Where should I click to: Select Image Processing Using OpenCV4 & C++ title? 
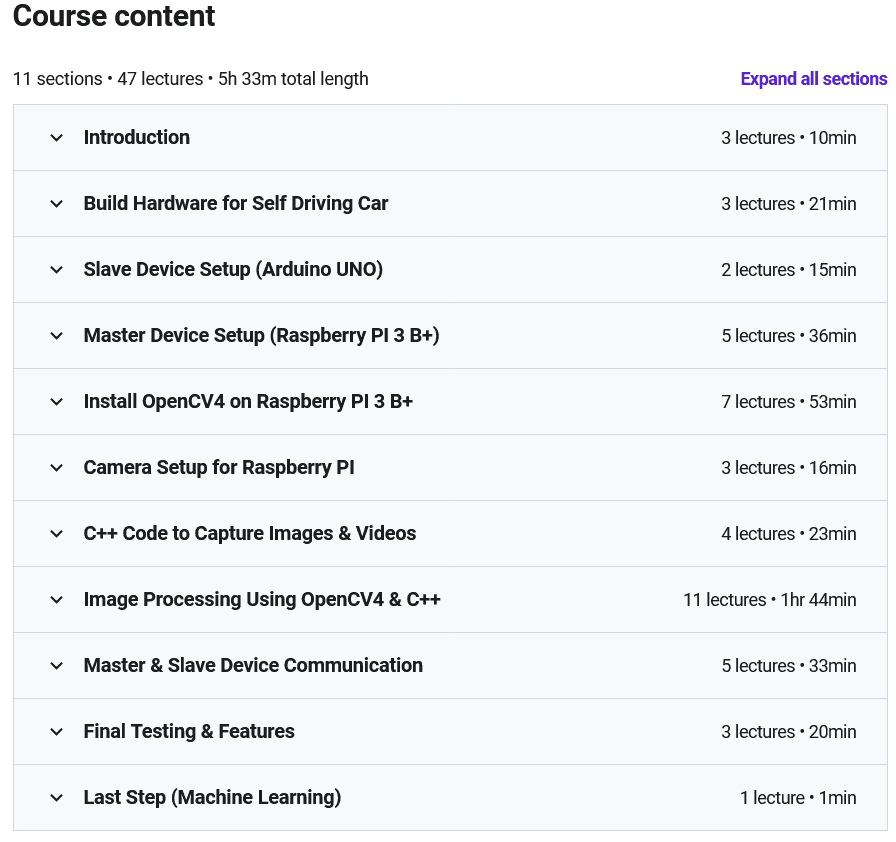[262, 600]
